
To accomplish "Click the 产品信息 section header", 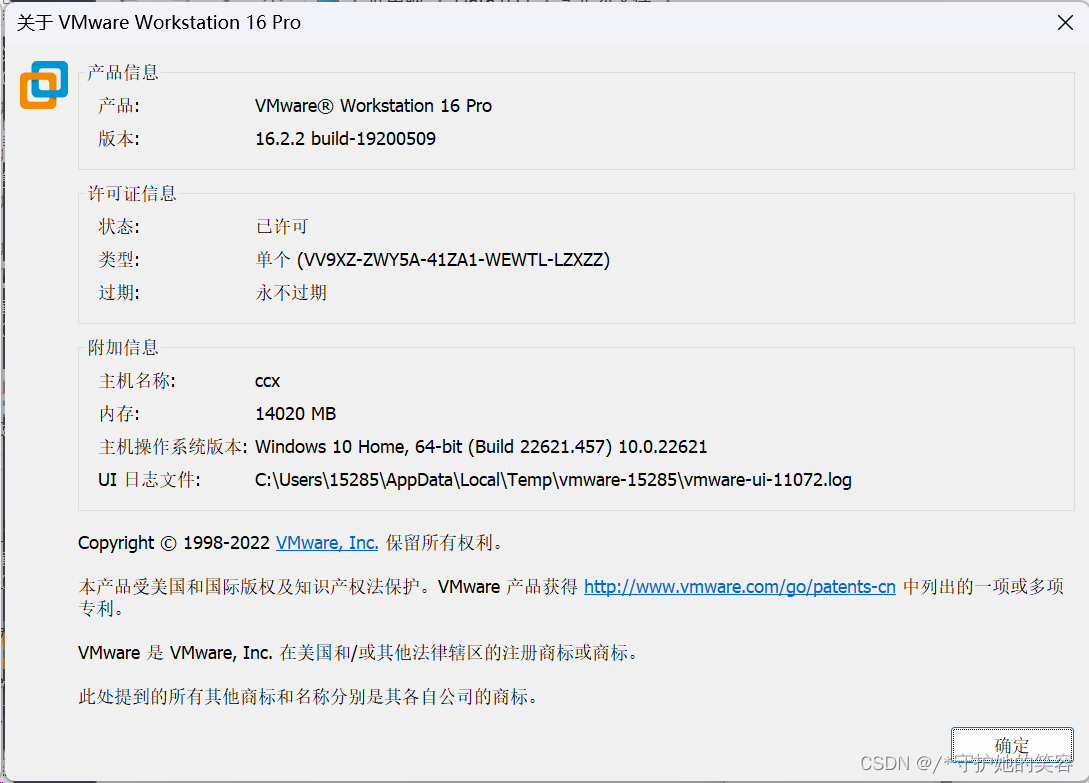I will click(x=123, y=72).
